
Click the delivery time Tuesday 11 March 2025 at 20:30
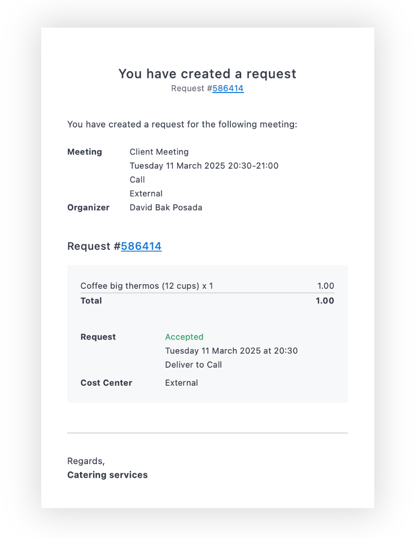tap(231, 351)
